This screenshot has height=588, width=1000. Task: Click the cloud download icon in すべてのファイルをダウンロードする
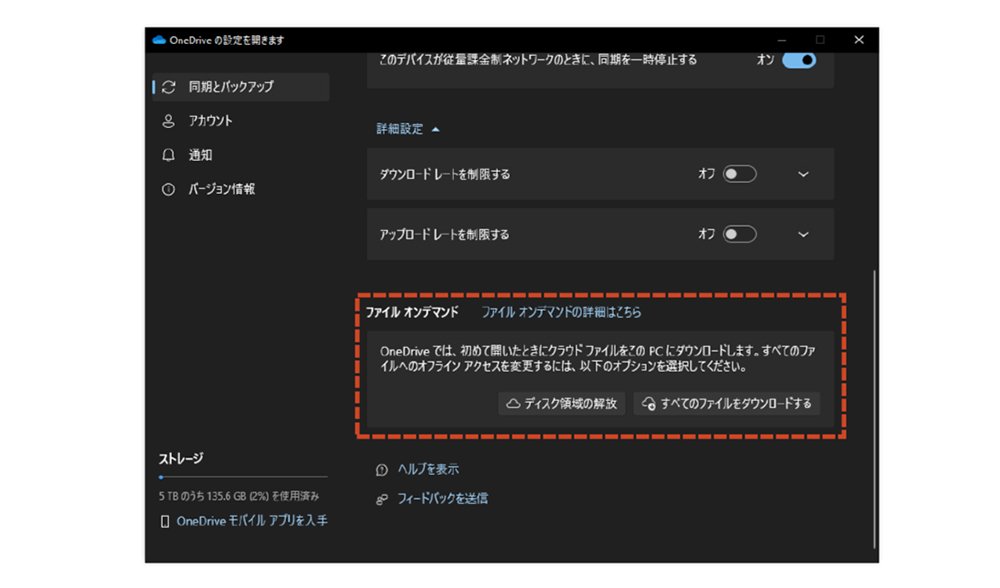click(649, 404)
